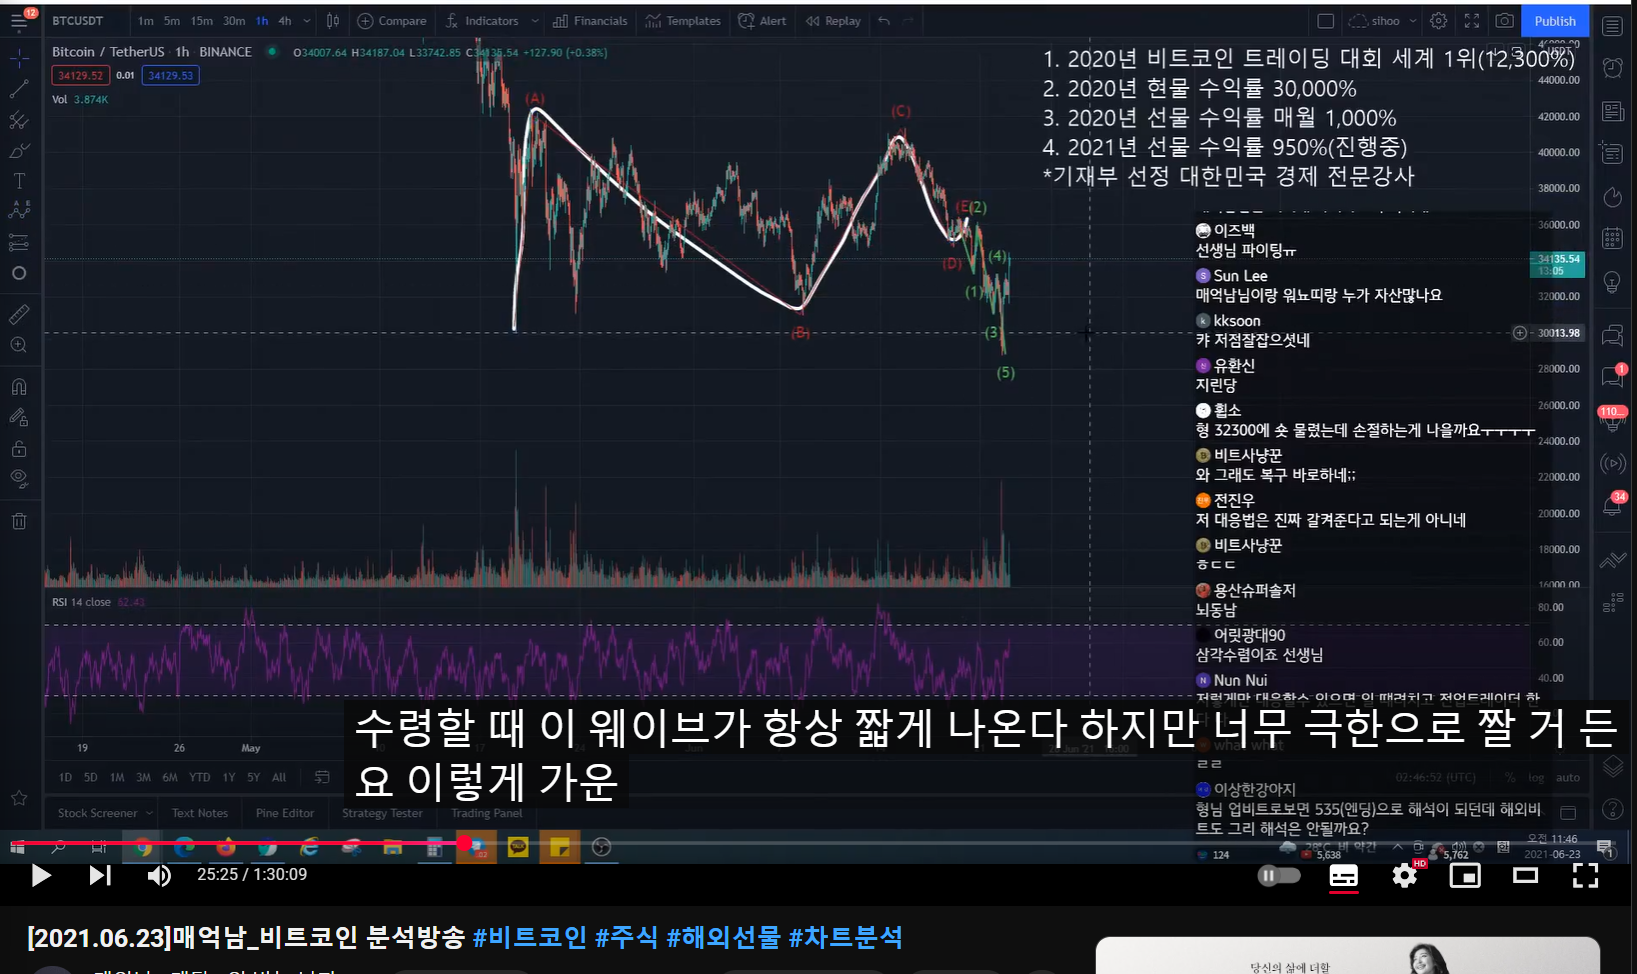
Task: Open the alerts alarm clock sidebar panel
Action: pos(1613,67)
